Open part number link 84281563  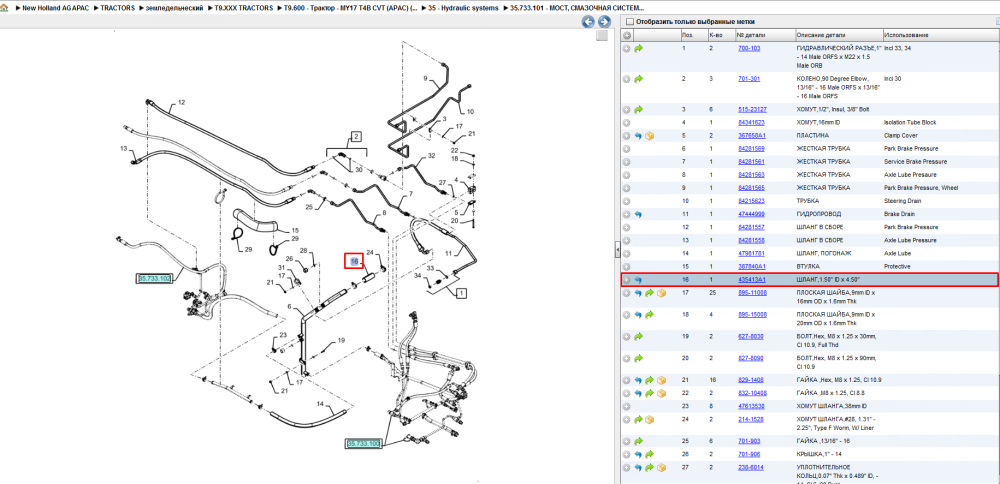click(x=751, y=175)
